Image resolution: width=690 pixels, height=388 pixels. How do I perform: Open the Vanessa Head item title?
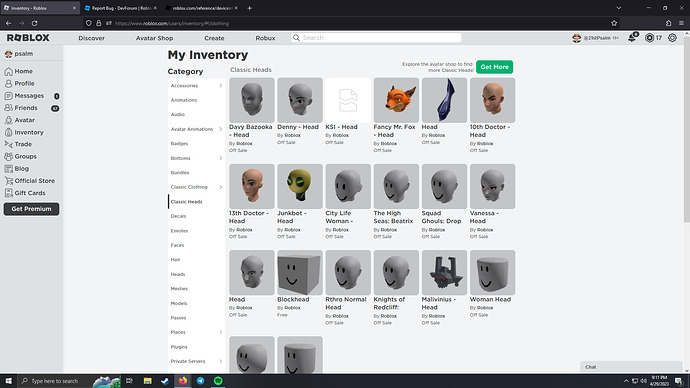point(484,217)
